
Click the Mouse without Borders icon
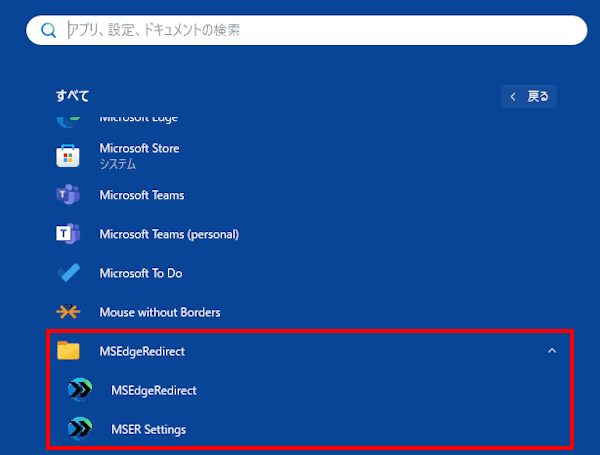68,312
